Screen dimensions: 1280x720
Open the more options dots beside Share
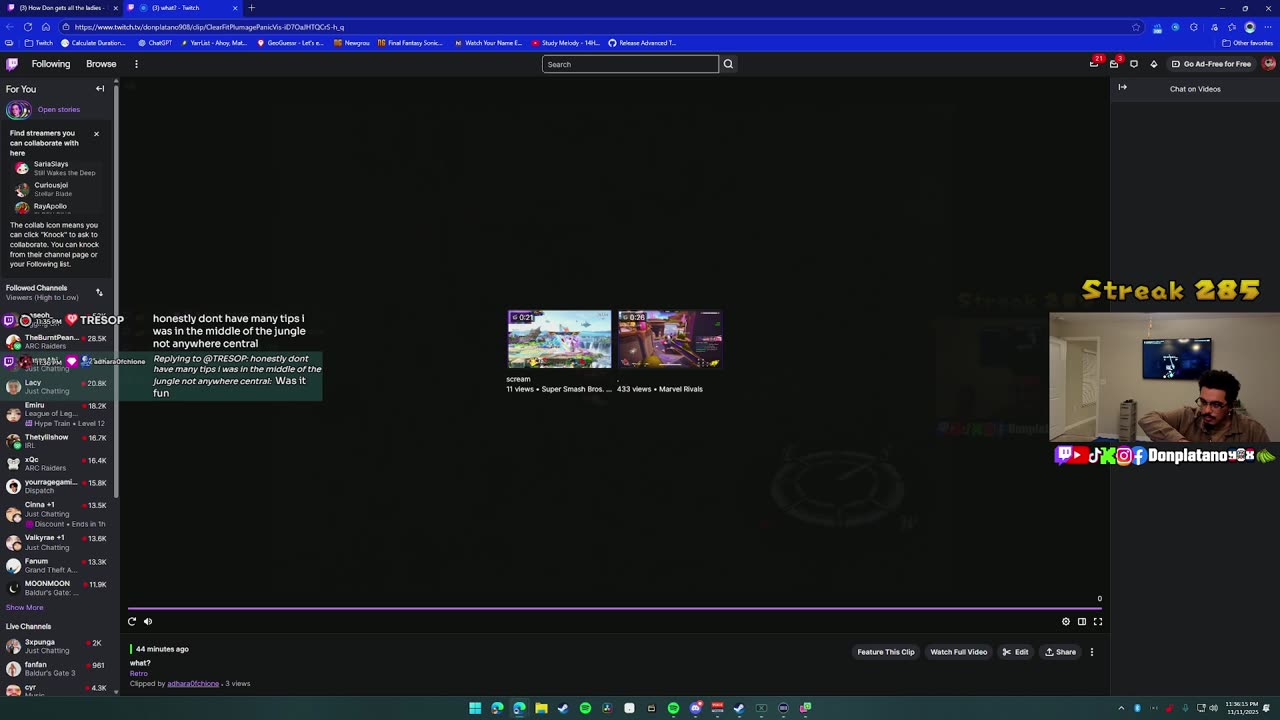[1092, 652]
